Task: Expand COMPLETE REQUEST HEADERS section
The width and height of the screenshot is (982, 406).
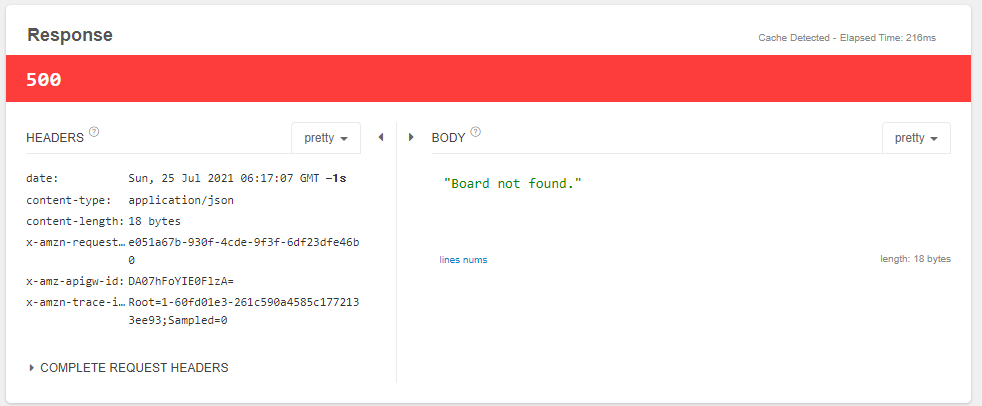Action: [129, 368]
